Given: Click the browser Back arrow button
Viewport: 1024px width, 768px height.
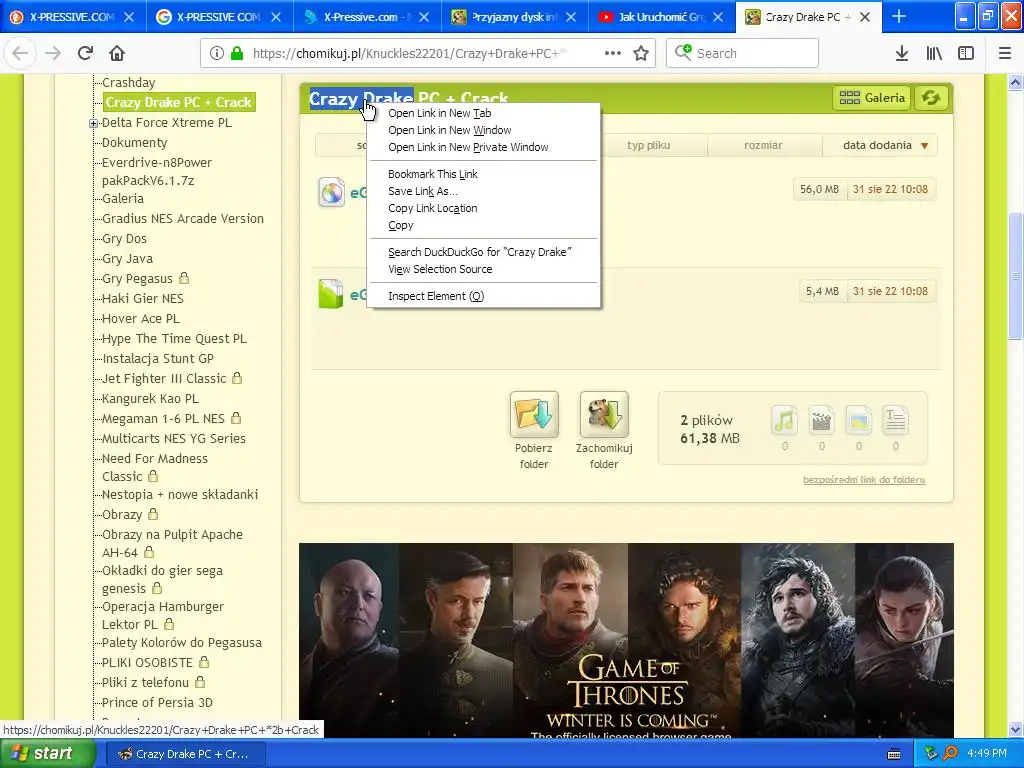Looking at the screenshot, I should tap(20, 54).
